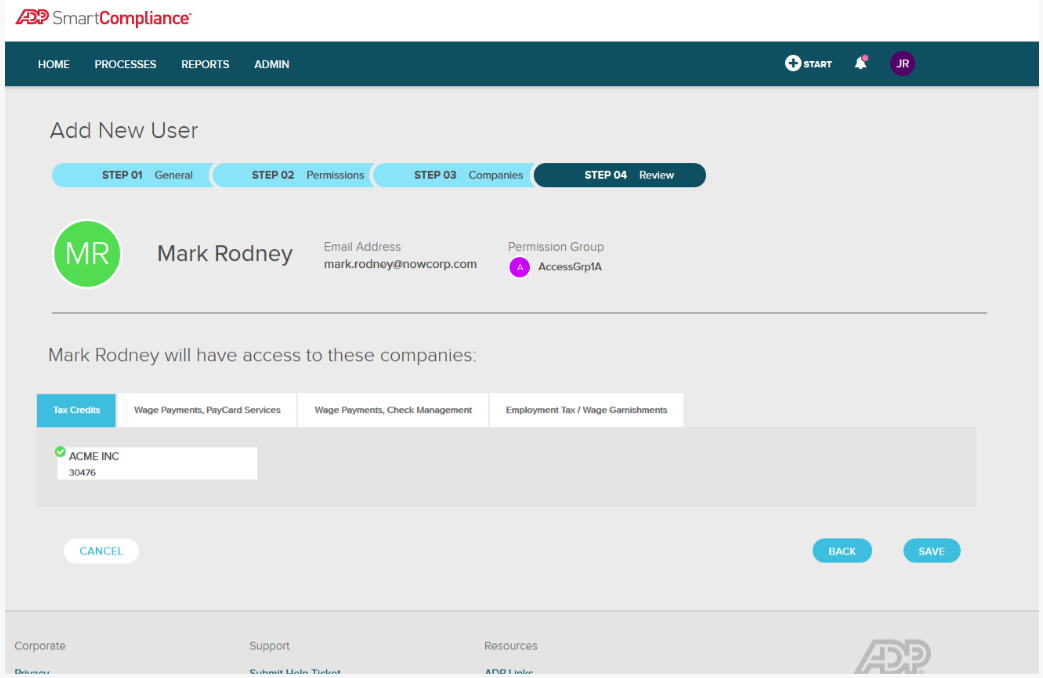Open the notifications bell
Screen dimensions: 1043x678
(x=860, y=63)
